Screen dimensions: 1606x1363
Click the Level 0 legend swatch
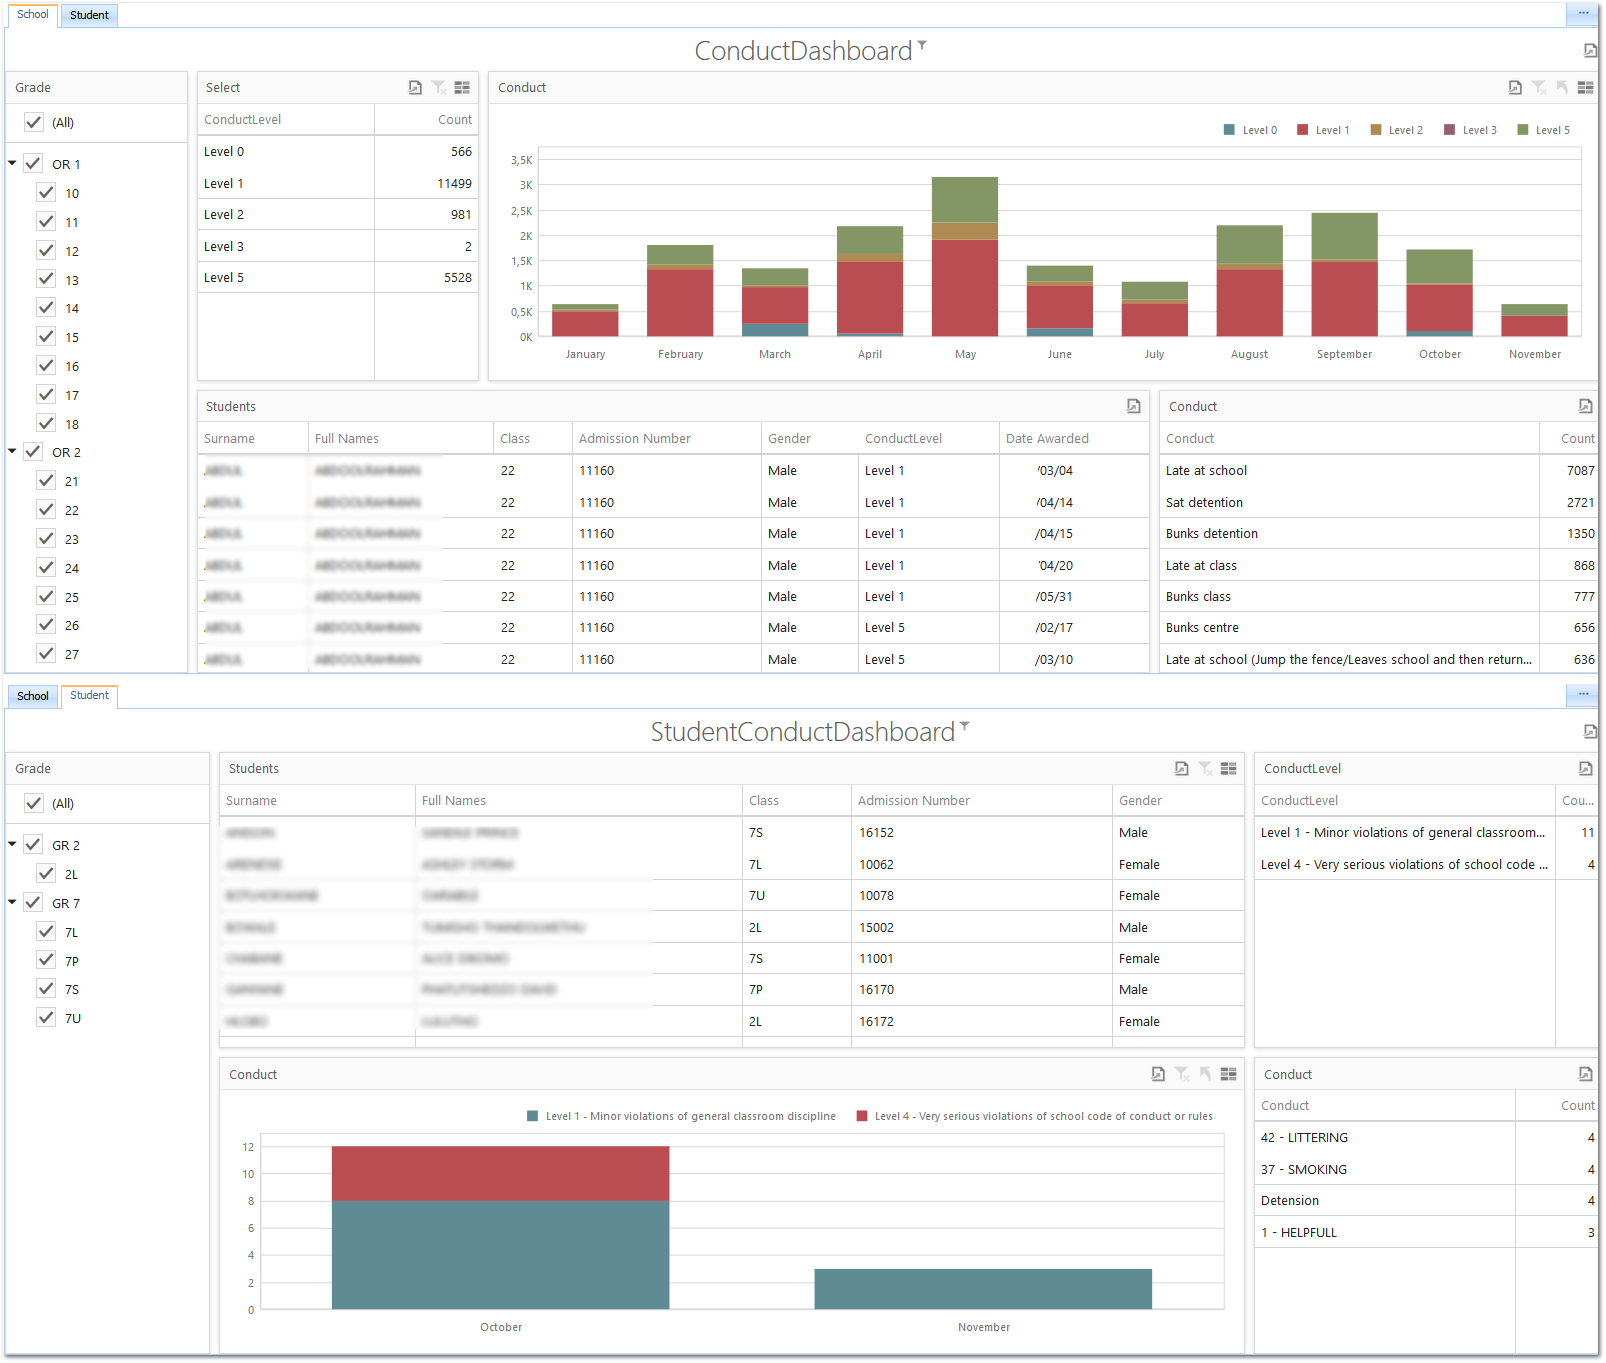pyautogui.click(x=1229, y=130)
